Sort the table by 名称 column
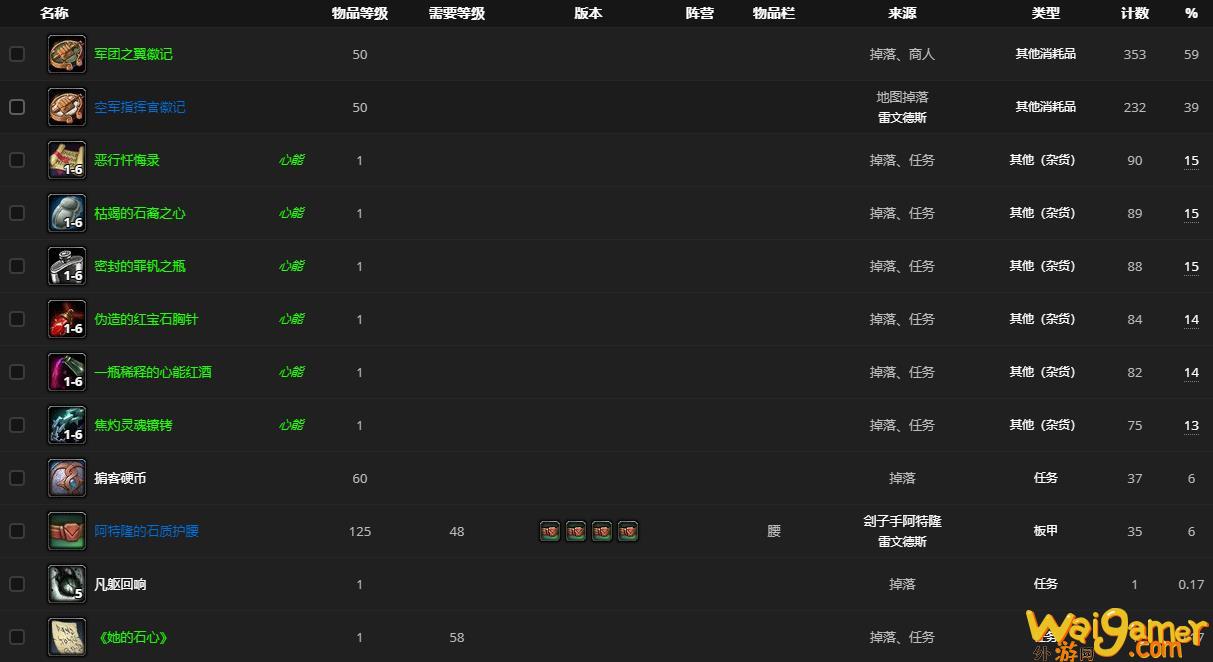The image size is (1213, 662). [54, 13]
